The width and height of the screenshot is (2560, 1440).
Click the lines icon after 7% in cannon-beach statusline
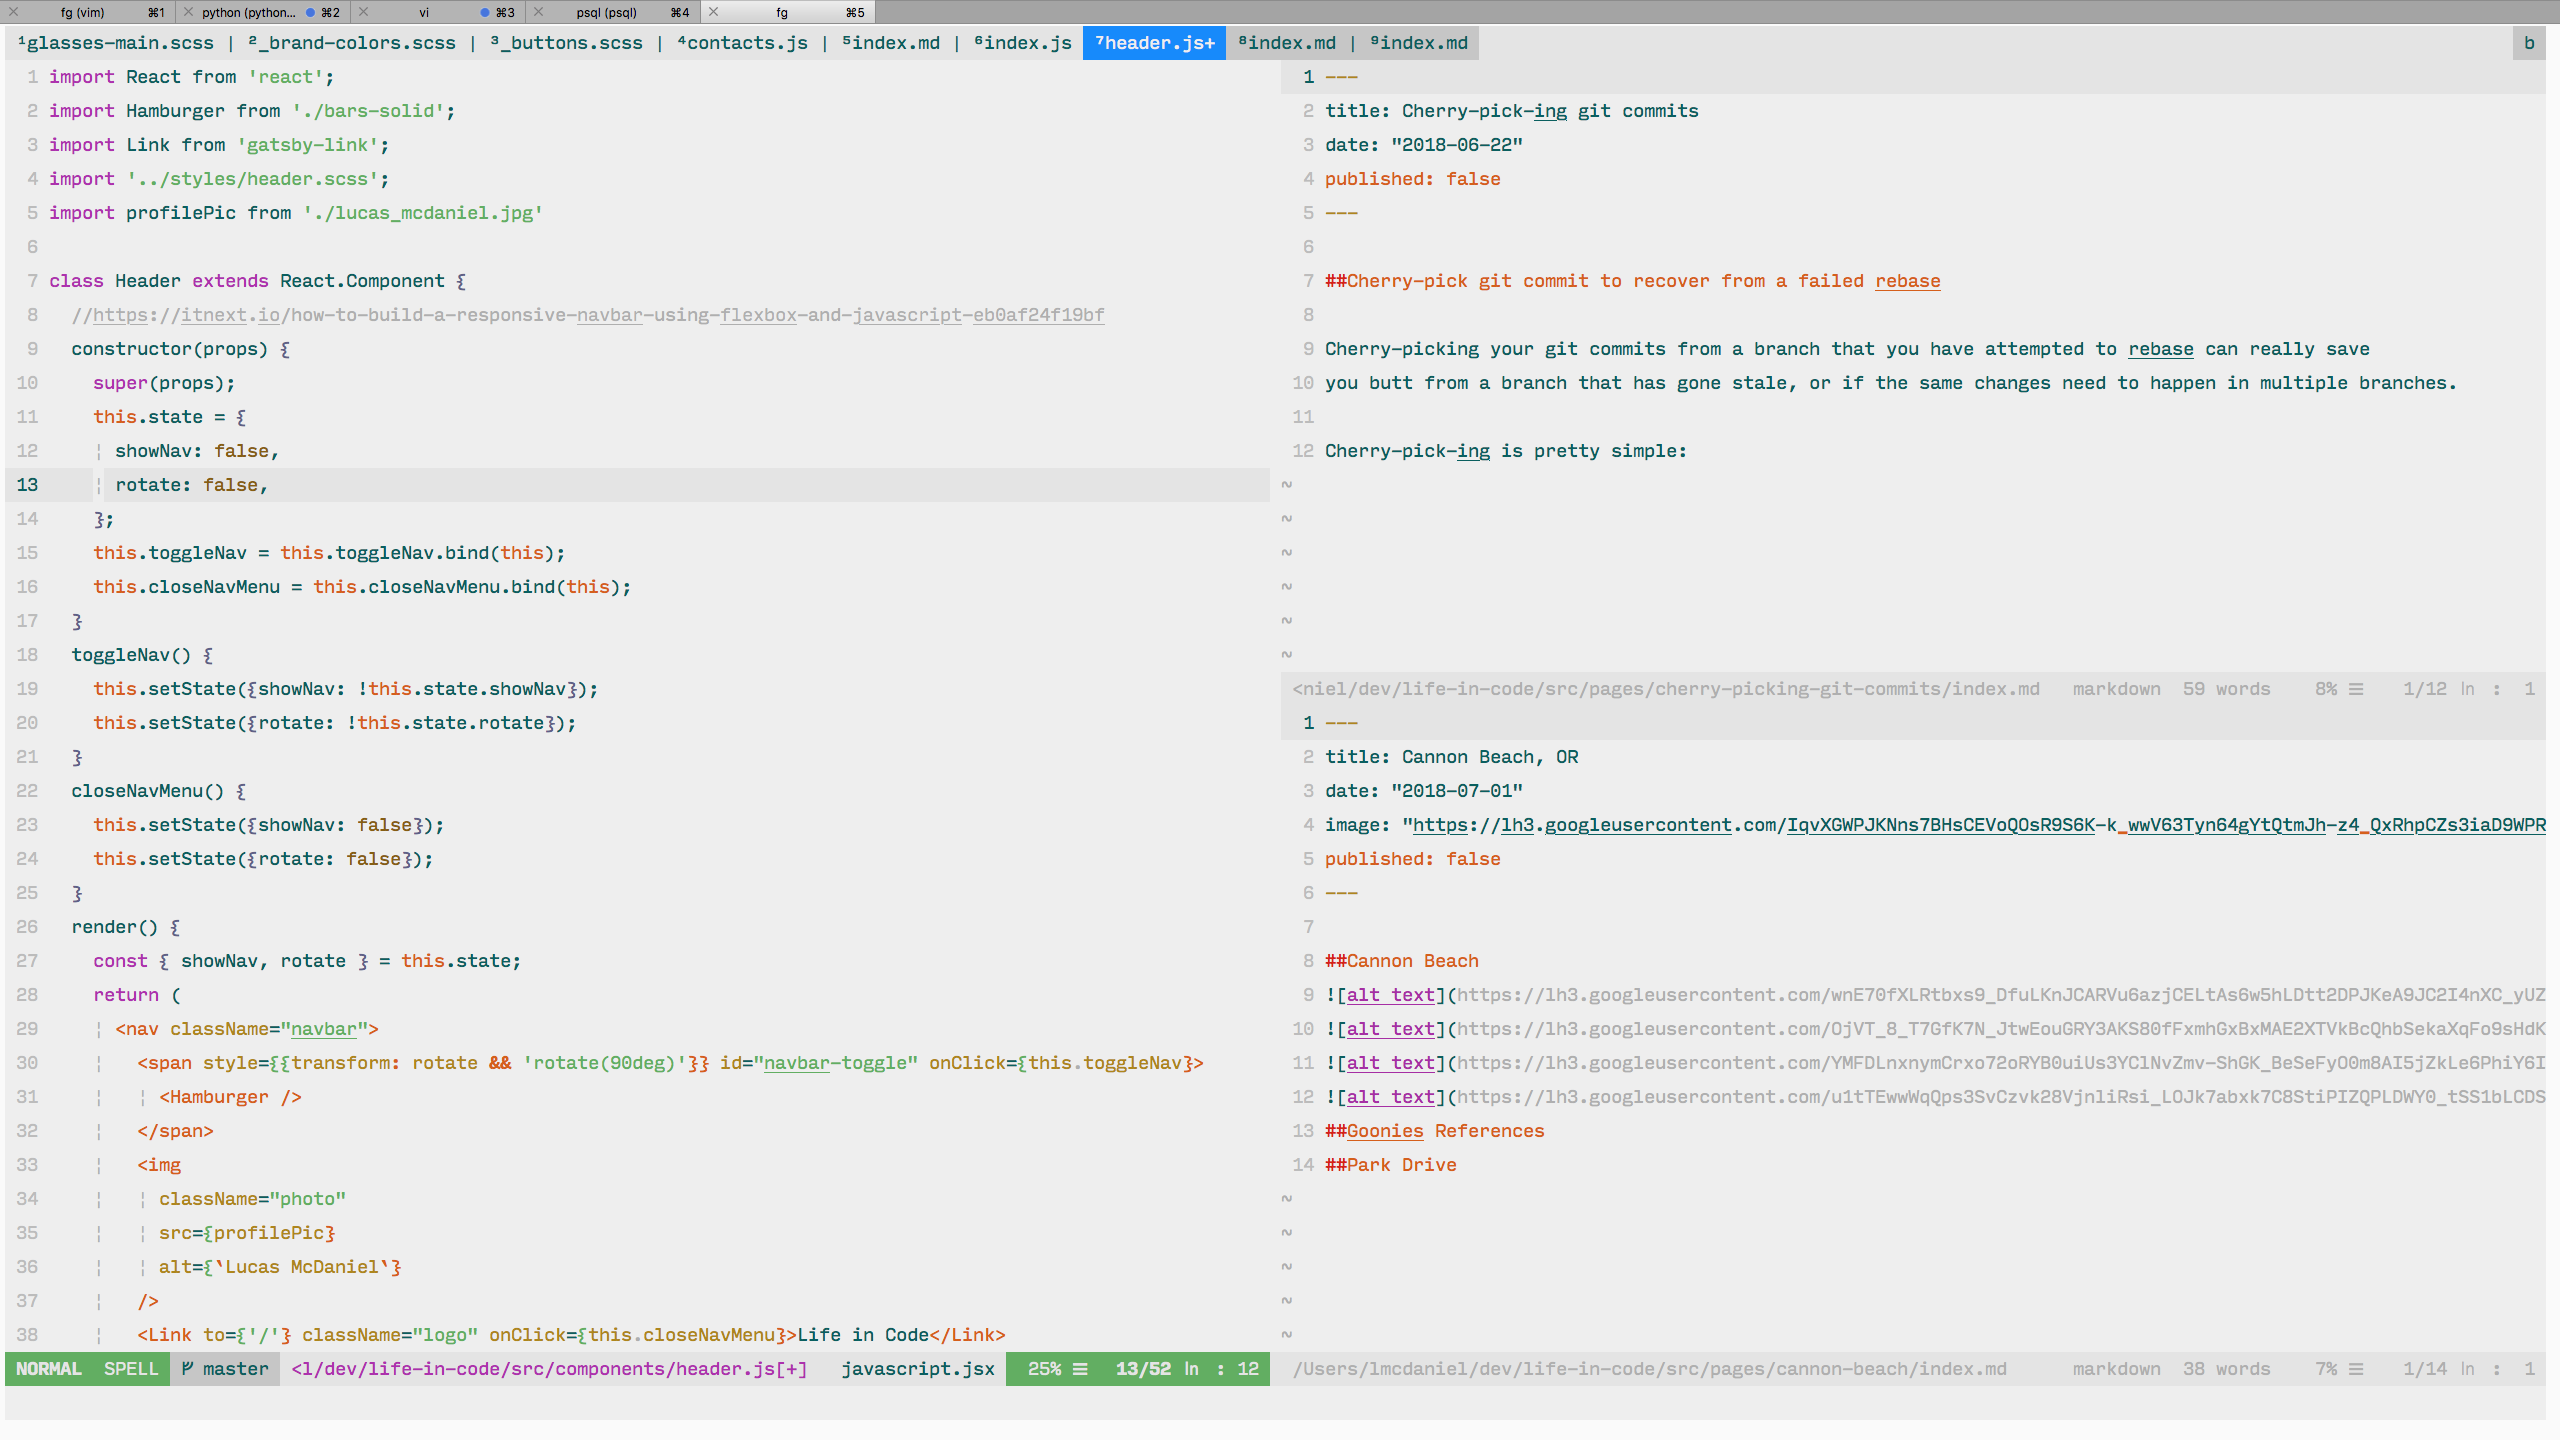[2356, 1368]
